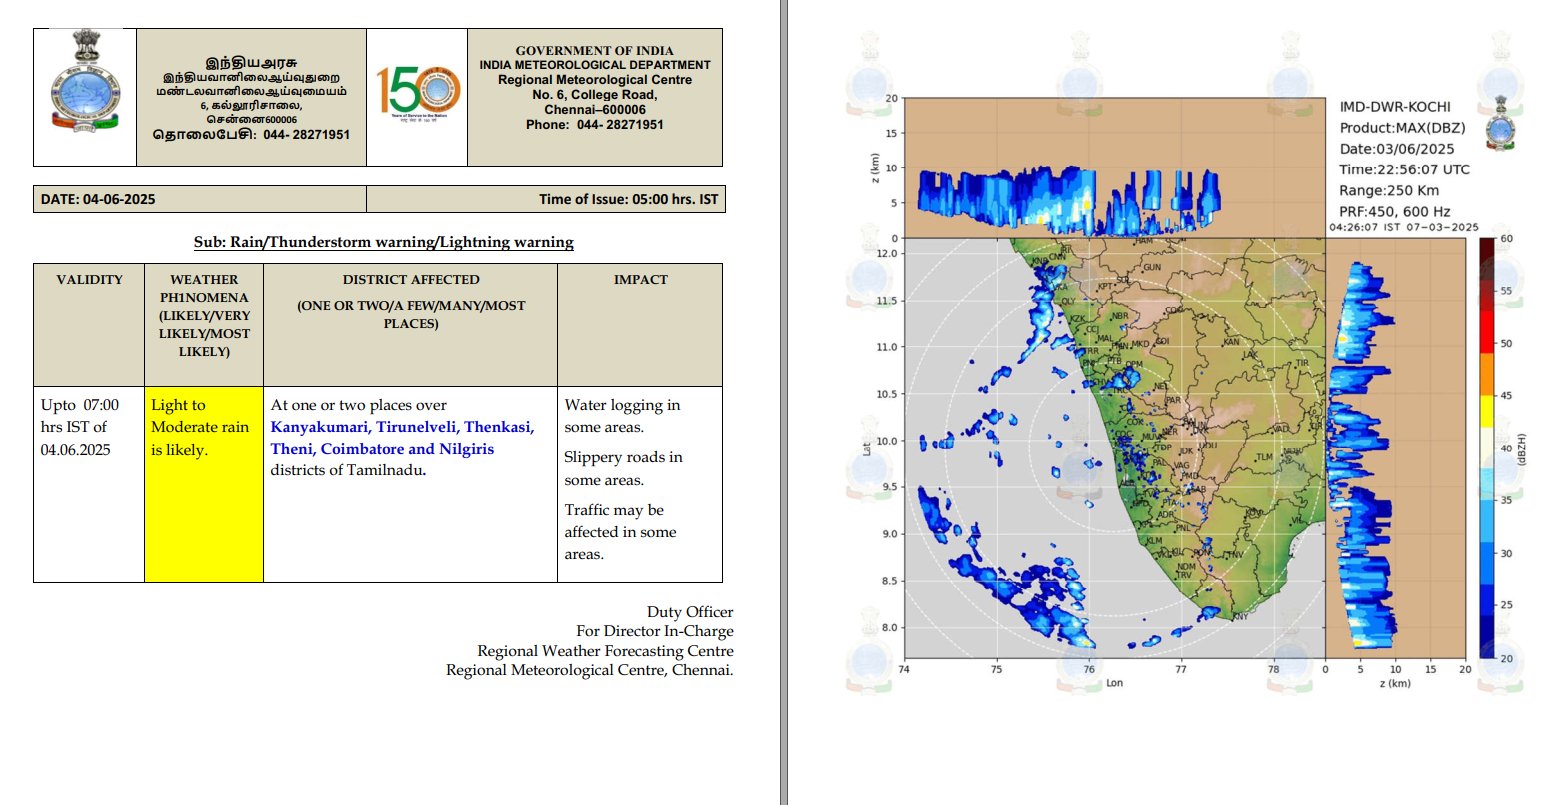
Task: Click the blue "Kanyakumari, Tirunelveli, Thenkasi" text
Action: tap(402, 427)
